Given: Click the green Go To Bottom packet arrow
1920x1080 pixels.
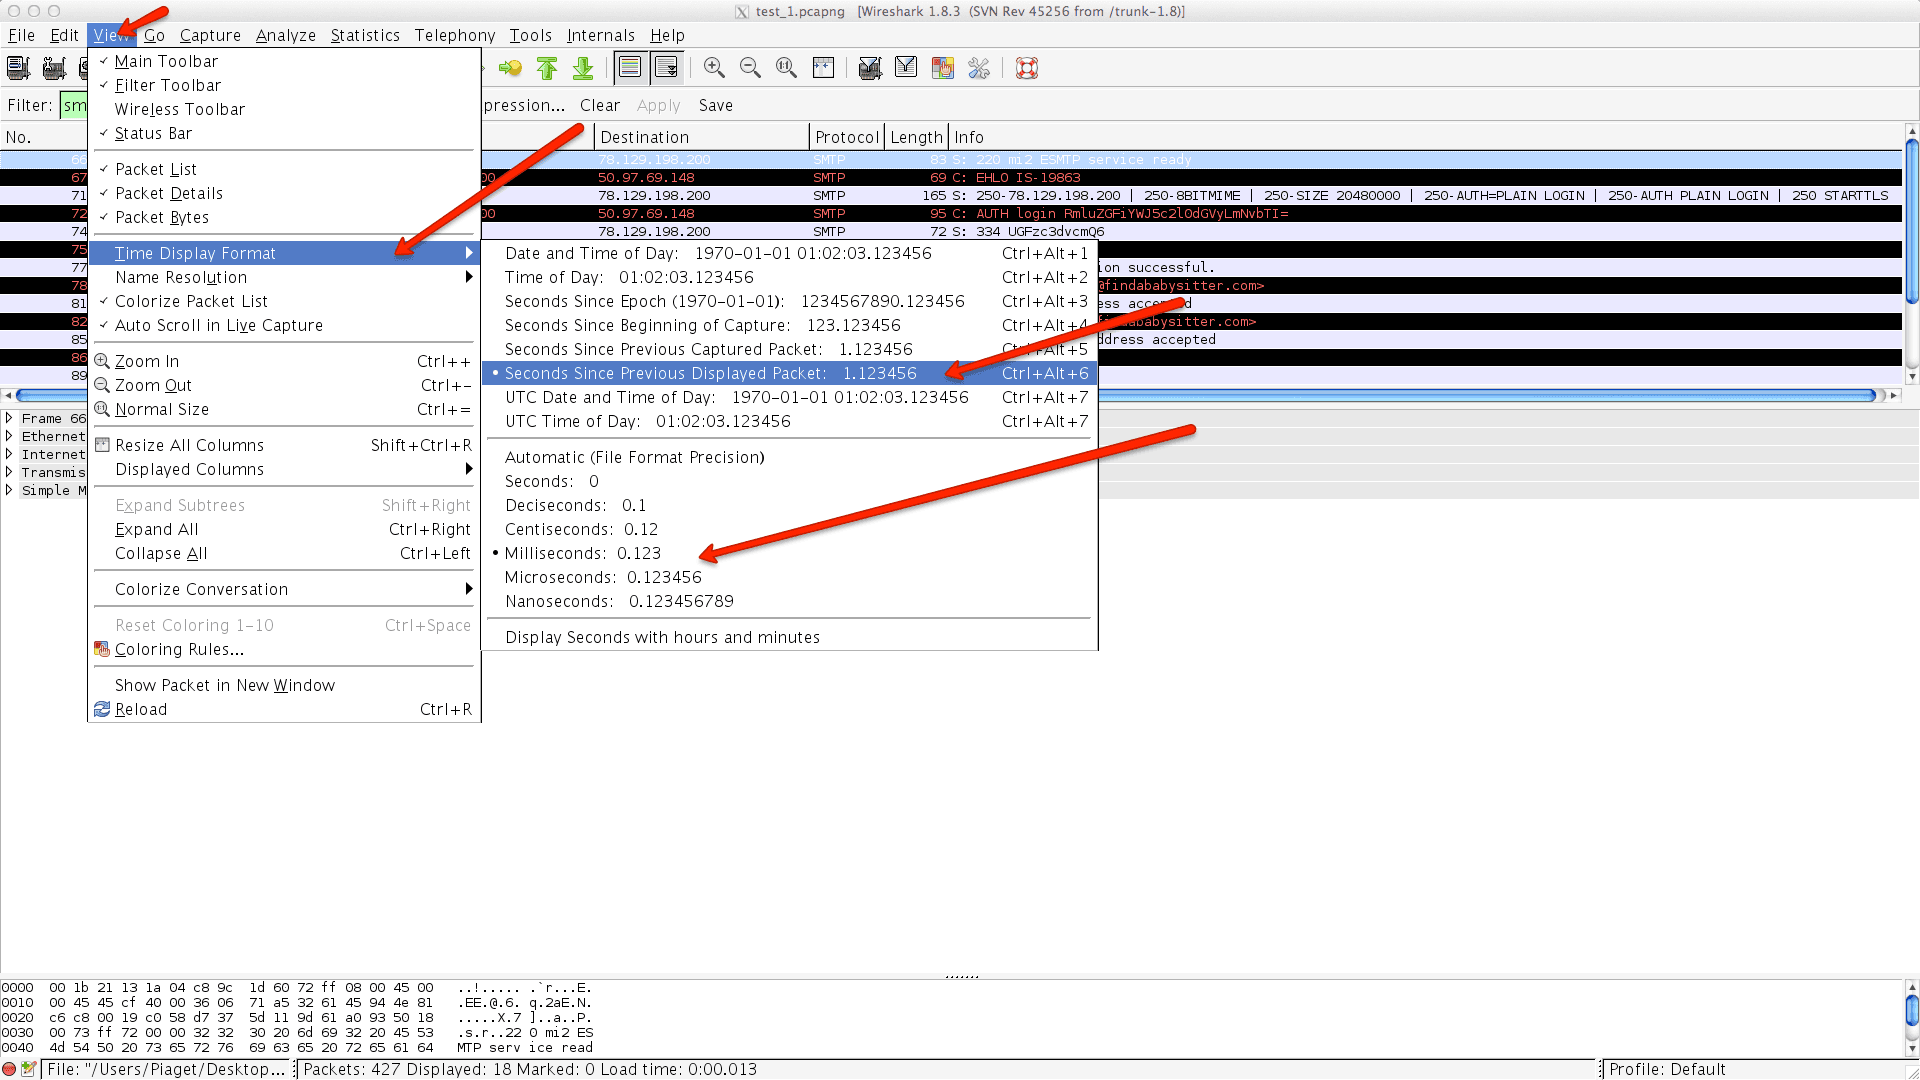Looking at the screenshot, I should pyautogui.click(x=583, y=68).
